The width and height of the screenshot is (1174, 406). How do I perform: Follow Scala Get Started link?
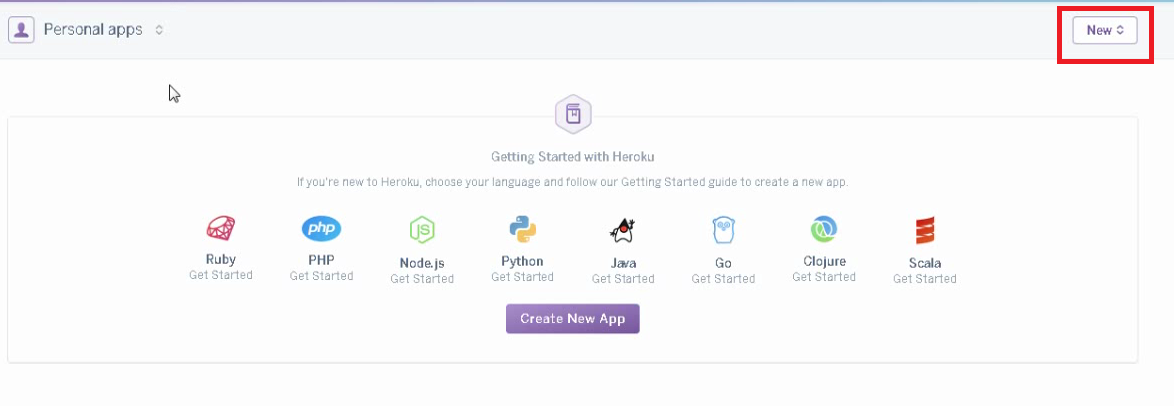point(924,279)
